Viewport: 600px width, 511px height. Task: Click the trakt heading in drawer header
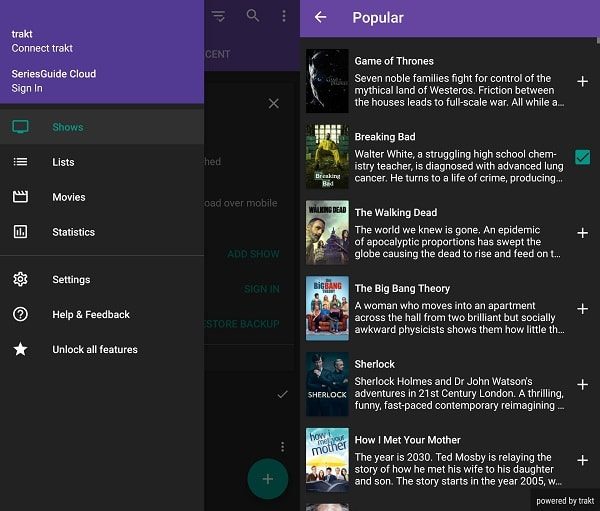pos(22,34)
